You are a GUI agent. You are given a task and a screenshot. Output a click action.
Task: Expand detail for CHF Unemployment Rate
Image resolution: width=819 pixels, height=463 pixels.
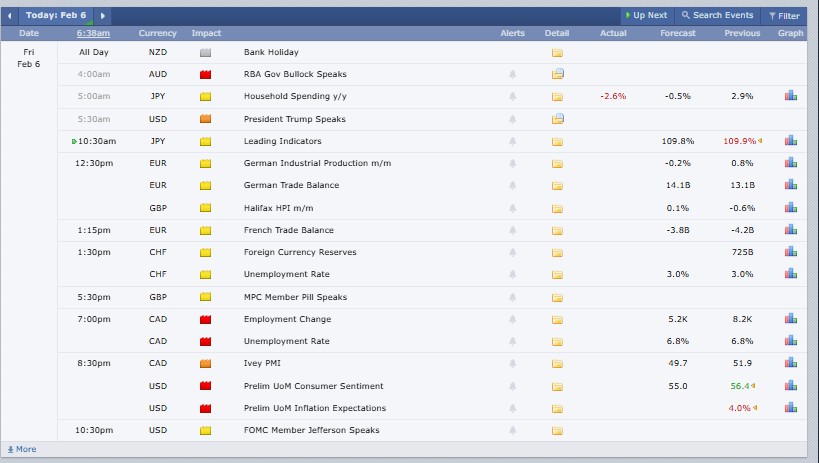pos(557,274)
